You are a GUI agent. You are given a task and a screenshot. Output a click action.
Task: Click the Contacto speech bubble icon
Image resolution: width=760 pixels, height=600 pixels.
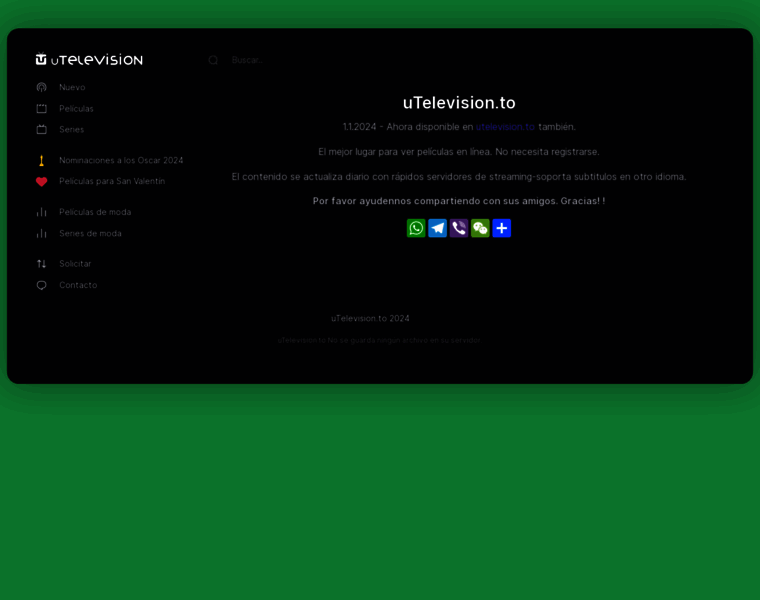pyautogui.click(x=42, y=285)
